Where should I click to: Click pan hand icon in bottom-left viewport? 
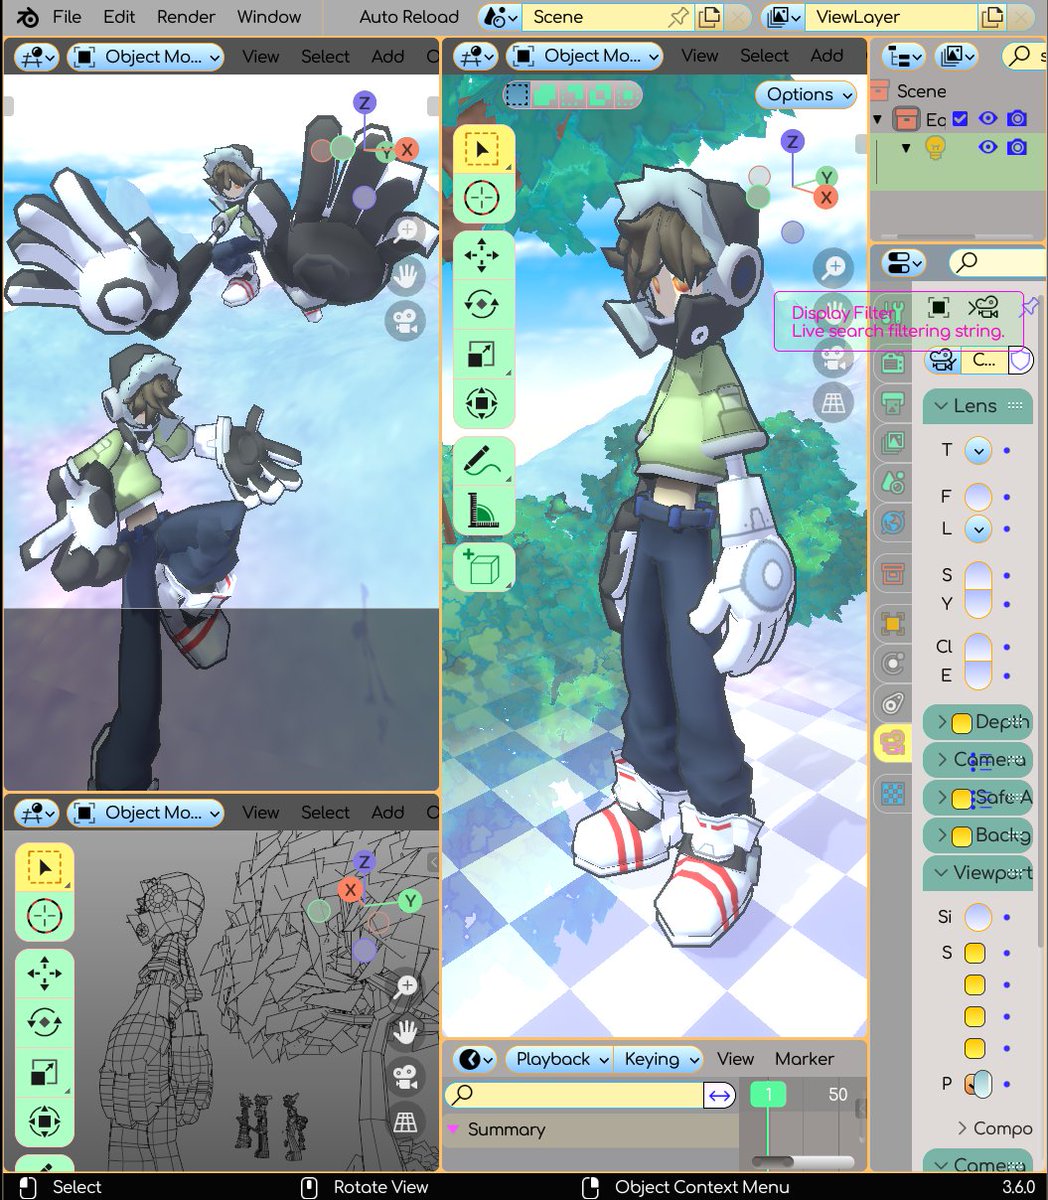(405, 1032)
